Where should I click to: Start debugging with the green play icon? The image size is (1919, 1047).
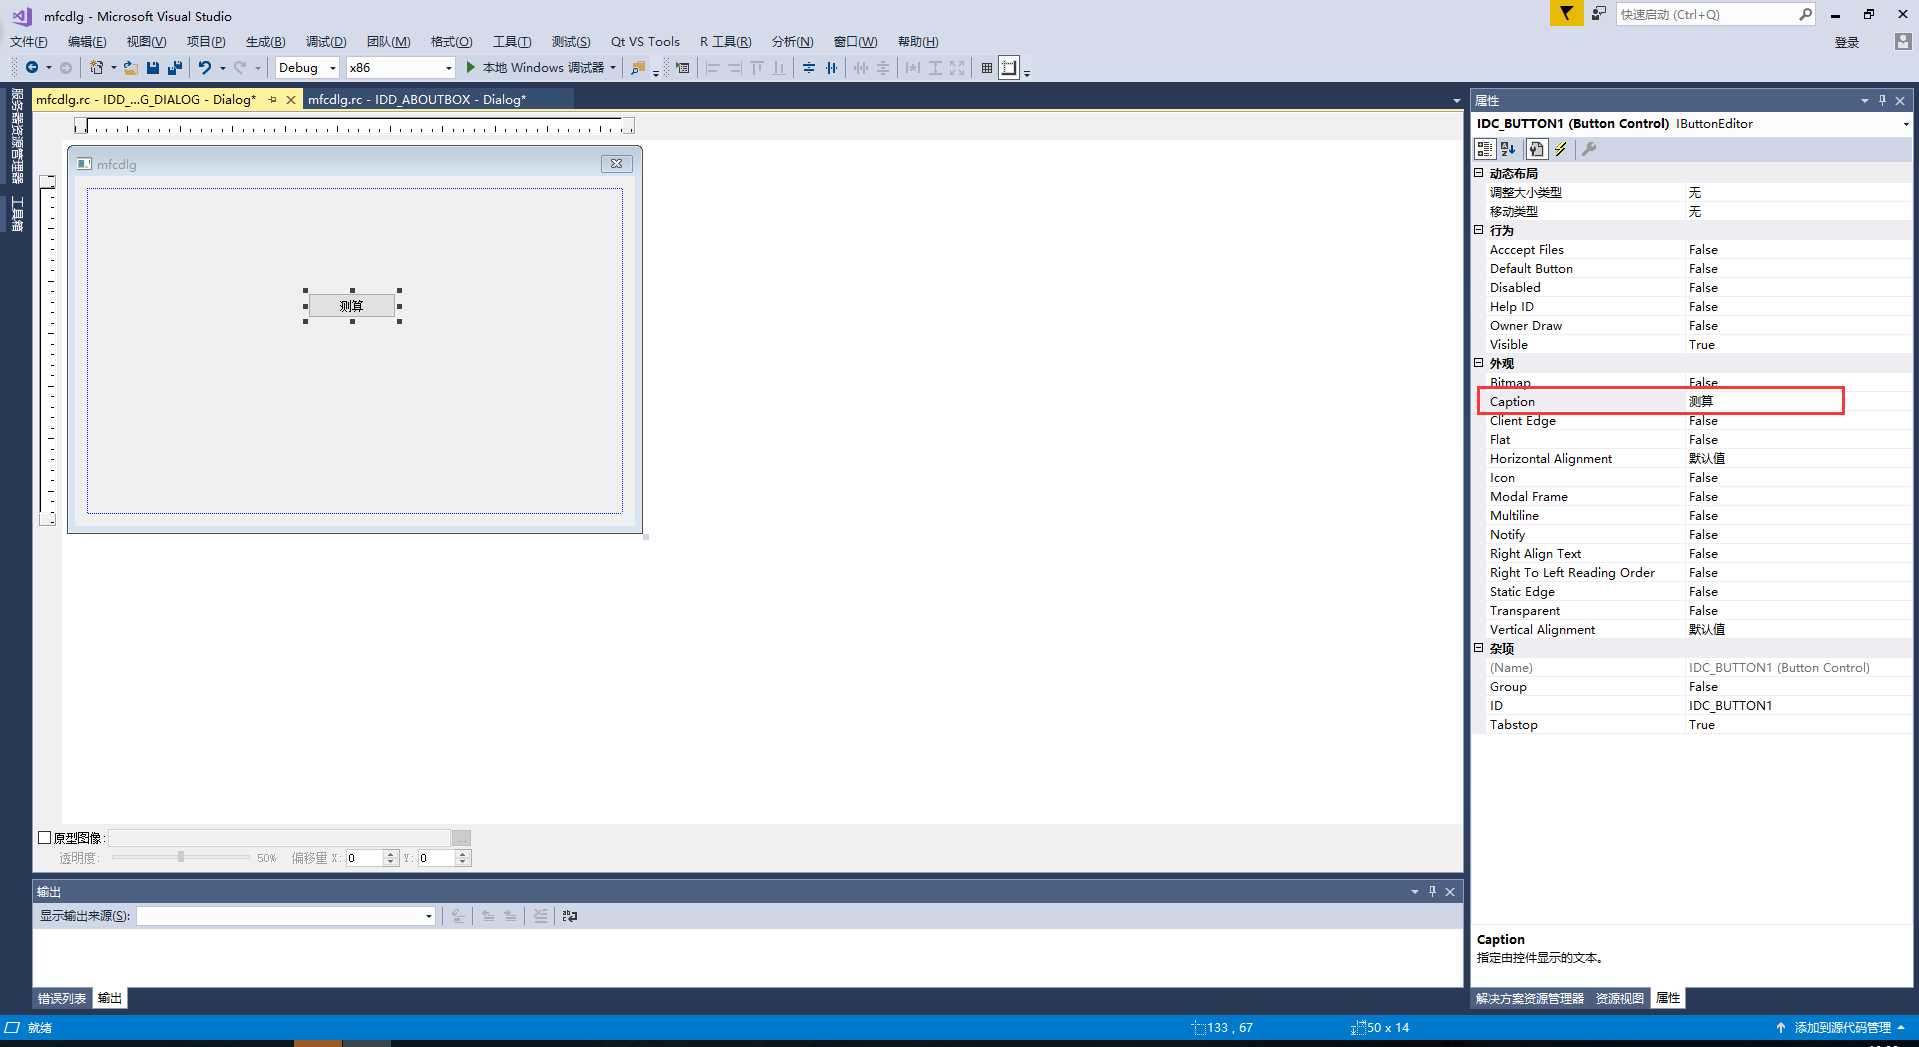pos(471,67)
